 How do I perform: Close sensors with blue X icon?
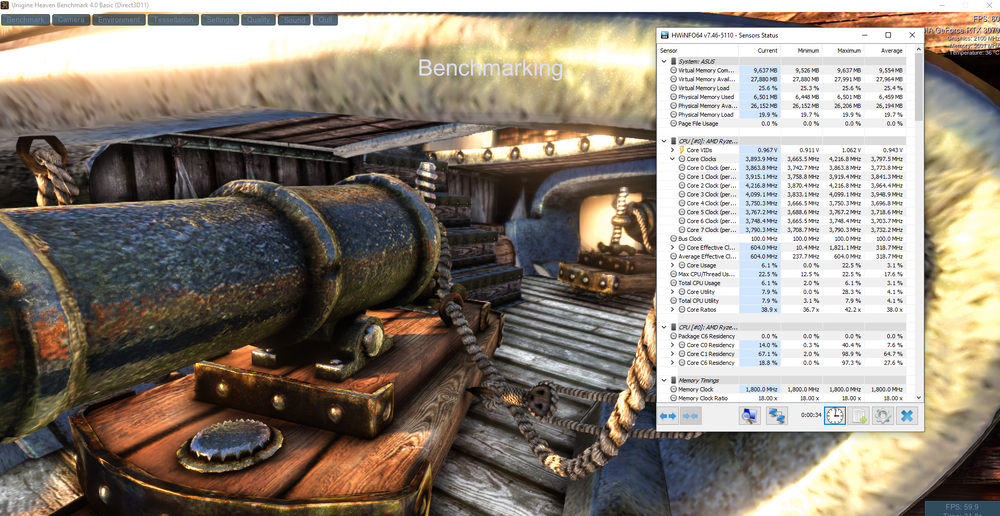(x=906, y=416)
